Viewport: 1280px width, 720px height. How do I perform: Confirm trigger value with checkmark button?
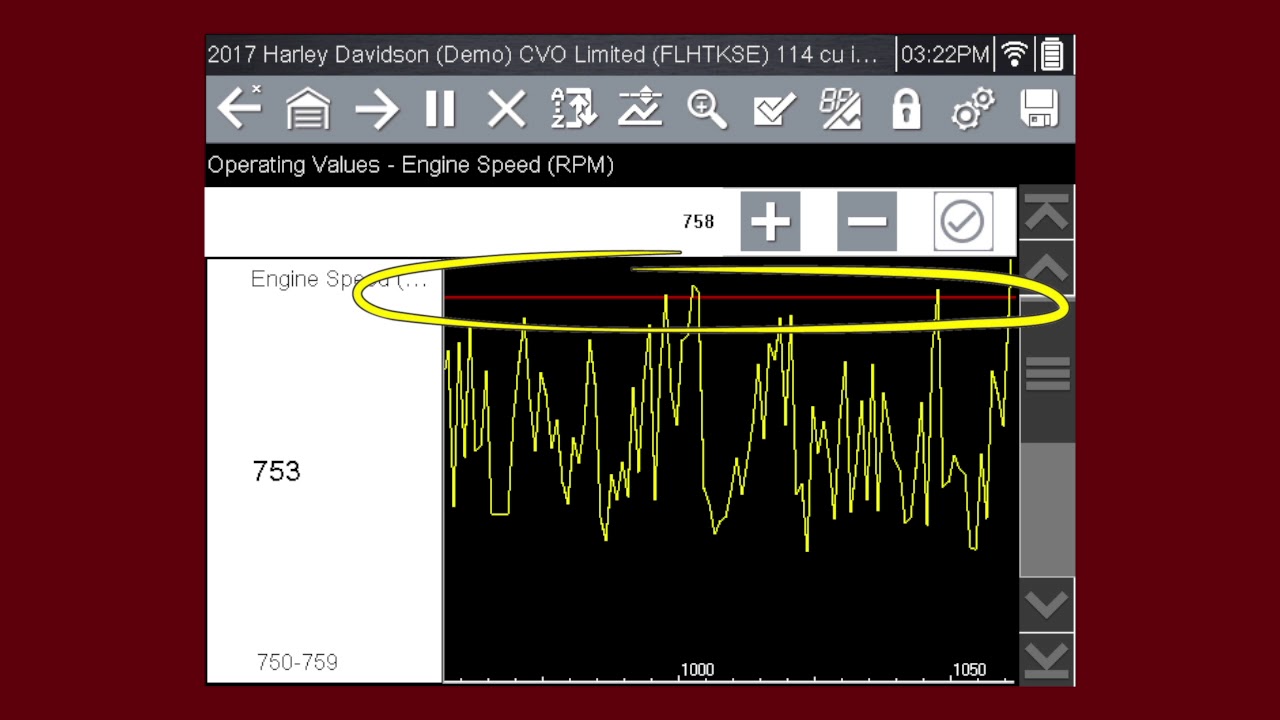coord(962,222)
